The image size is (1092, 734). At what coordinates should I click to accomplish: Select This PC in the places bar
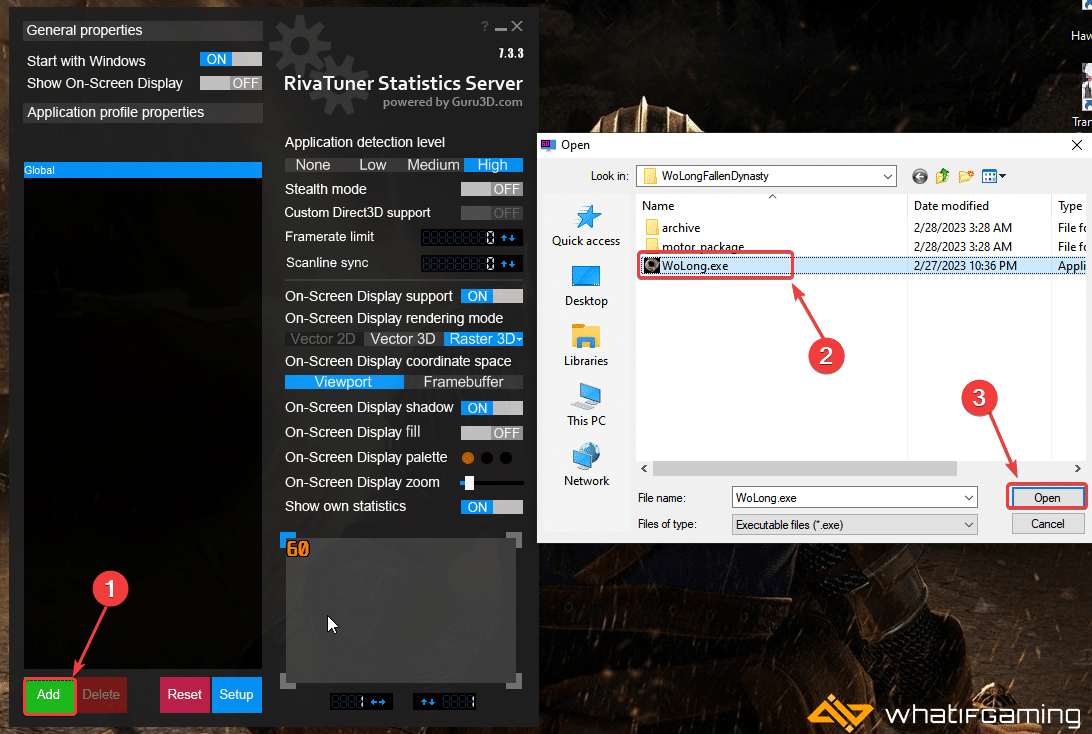tap(586, 406)
